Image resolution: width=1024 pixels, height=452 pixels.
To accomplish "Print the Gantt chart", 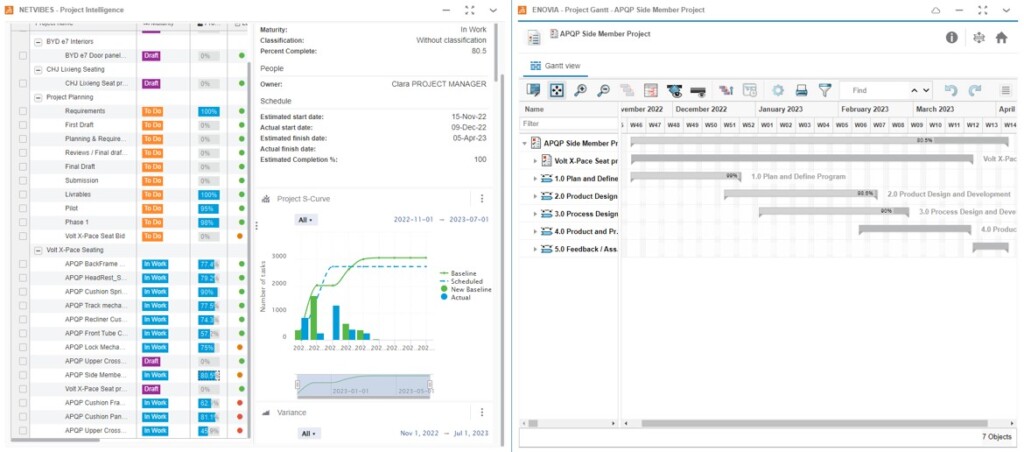I will [x=801, y=90].
